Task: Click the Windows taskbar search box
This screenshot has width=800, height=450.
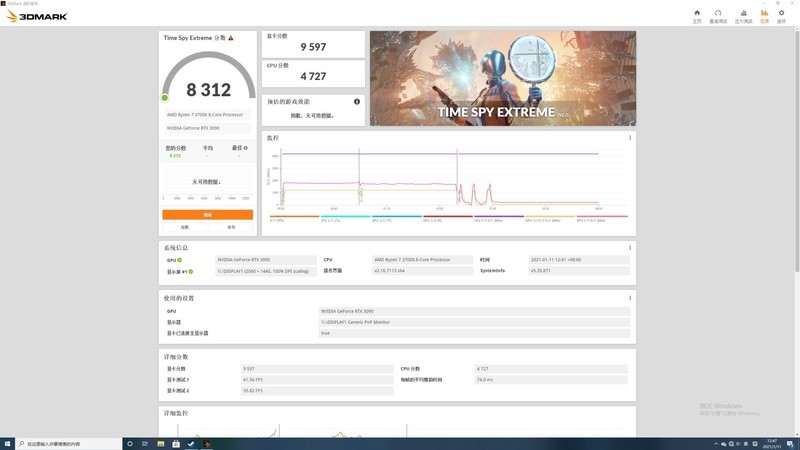Action: [68, 444]
